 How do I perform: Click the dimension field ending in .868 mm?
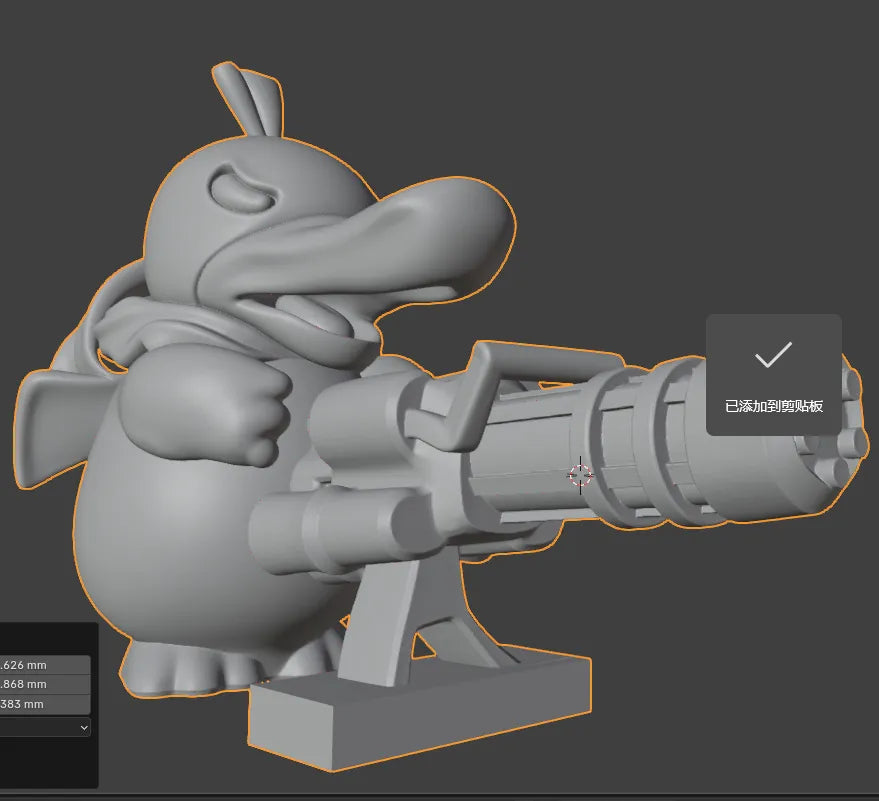point(45,684)
